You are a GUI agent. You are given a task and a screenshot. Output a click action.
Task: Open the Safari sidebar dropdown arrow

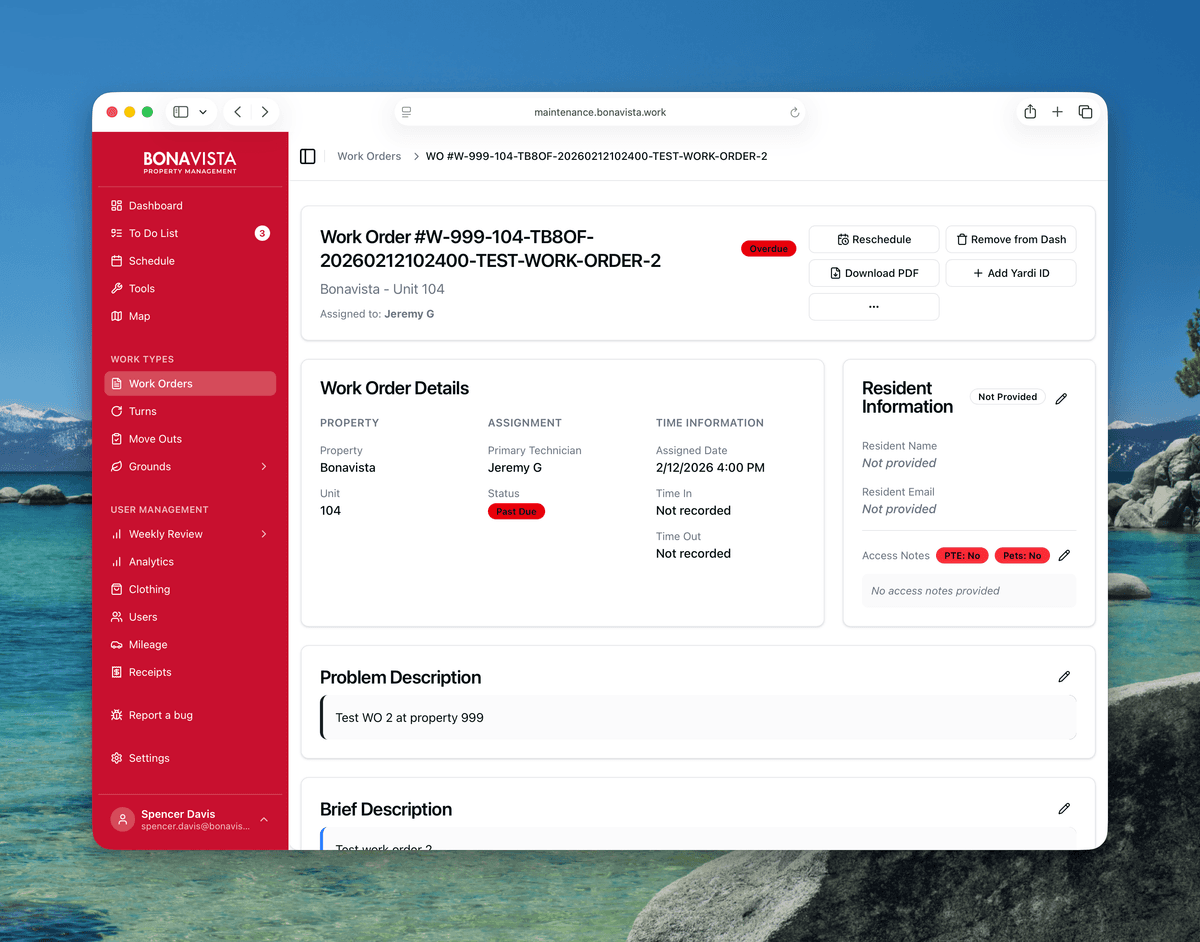pyautogui.click(x=203, y=112)
